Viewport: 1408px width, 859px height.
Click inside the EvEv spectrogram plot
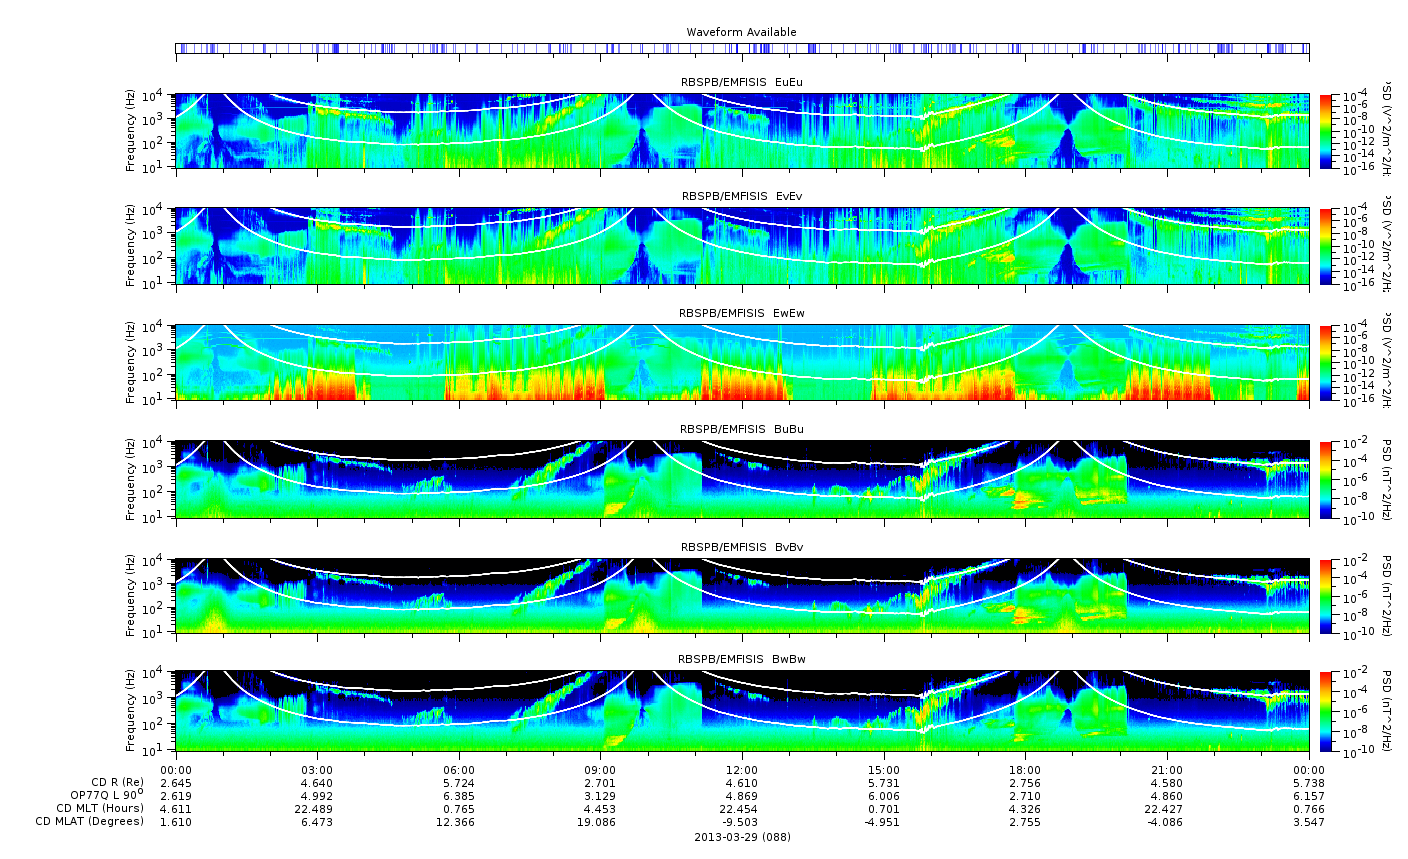click(x=742, y=246)
